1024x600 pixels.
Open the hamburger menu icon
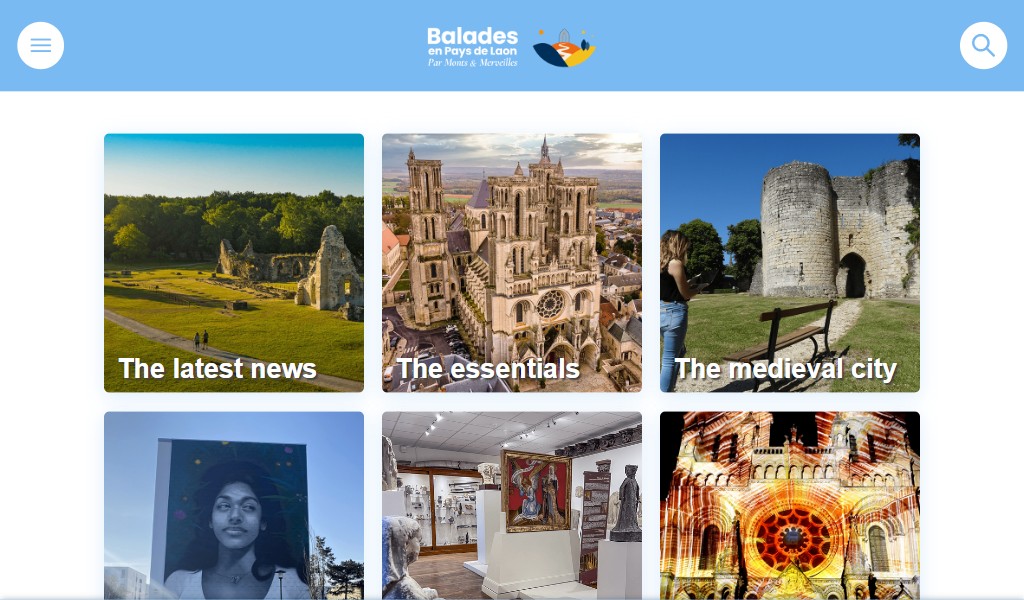pyautogui.click(x=40, y=46)
